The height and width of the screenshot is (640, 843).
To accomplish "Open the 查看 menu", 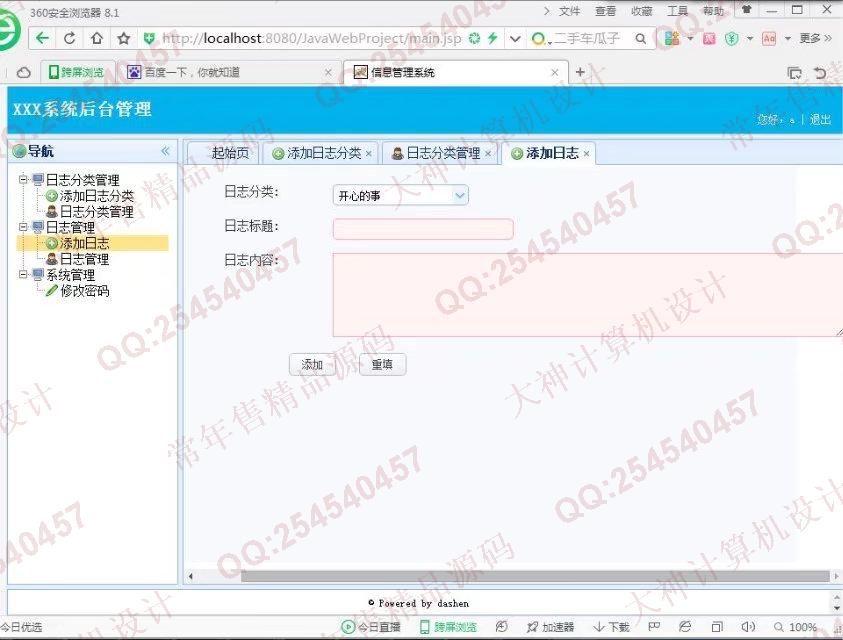I will tap(605, 11).
